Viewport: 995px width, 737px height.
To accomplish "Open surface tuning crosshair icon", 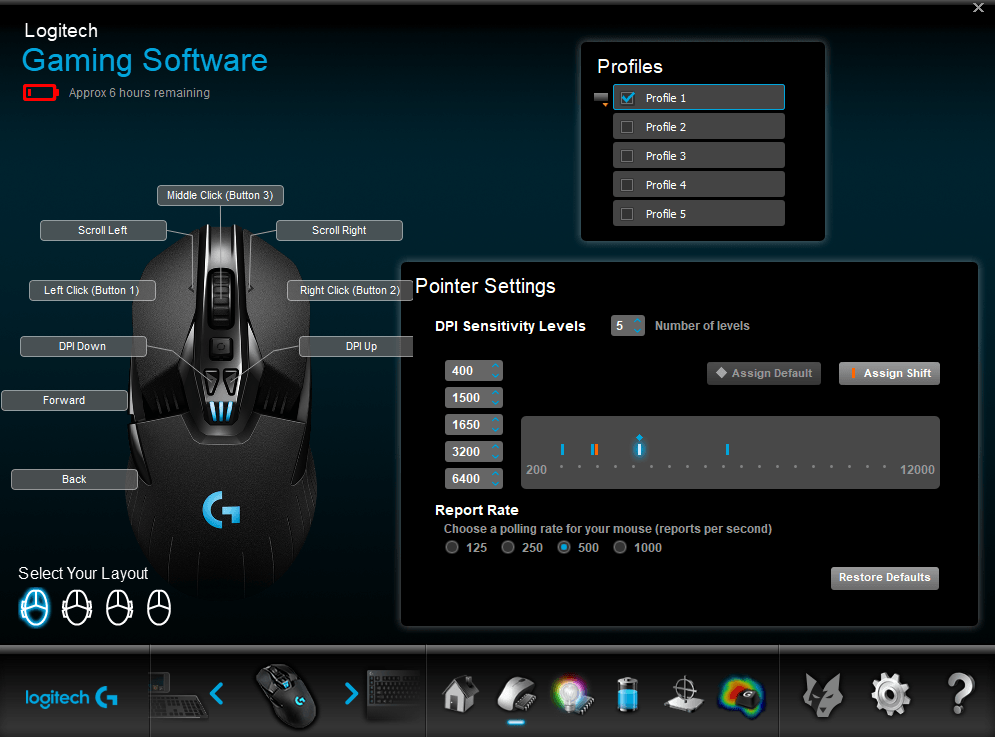I will 683,693.
